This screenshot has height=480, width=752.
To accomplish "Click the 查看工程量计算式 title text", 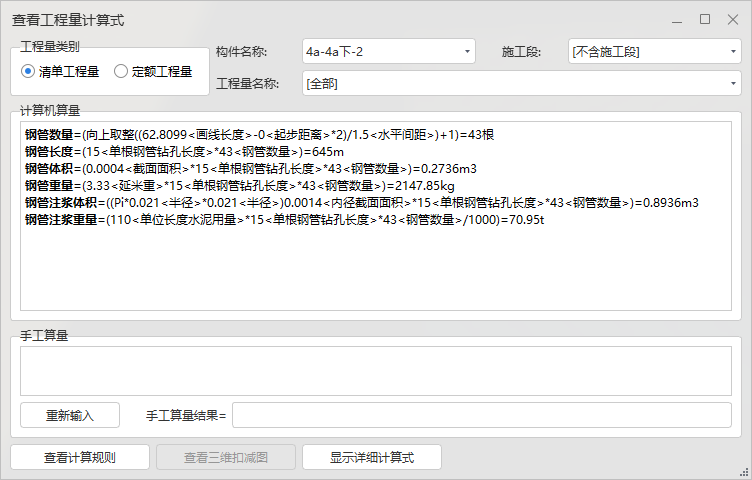I will click(68, 20).
